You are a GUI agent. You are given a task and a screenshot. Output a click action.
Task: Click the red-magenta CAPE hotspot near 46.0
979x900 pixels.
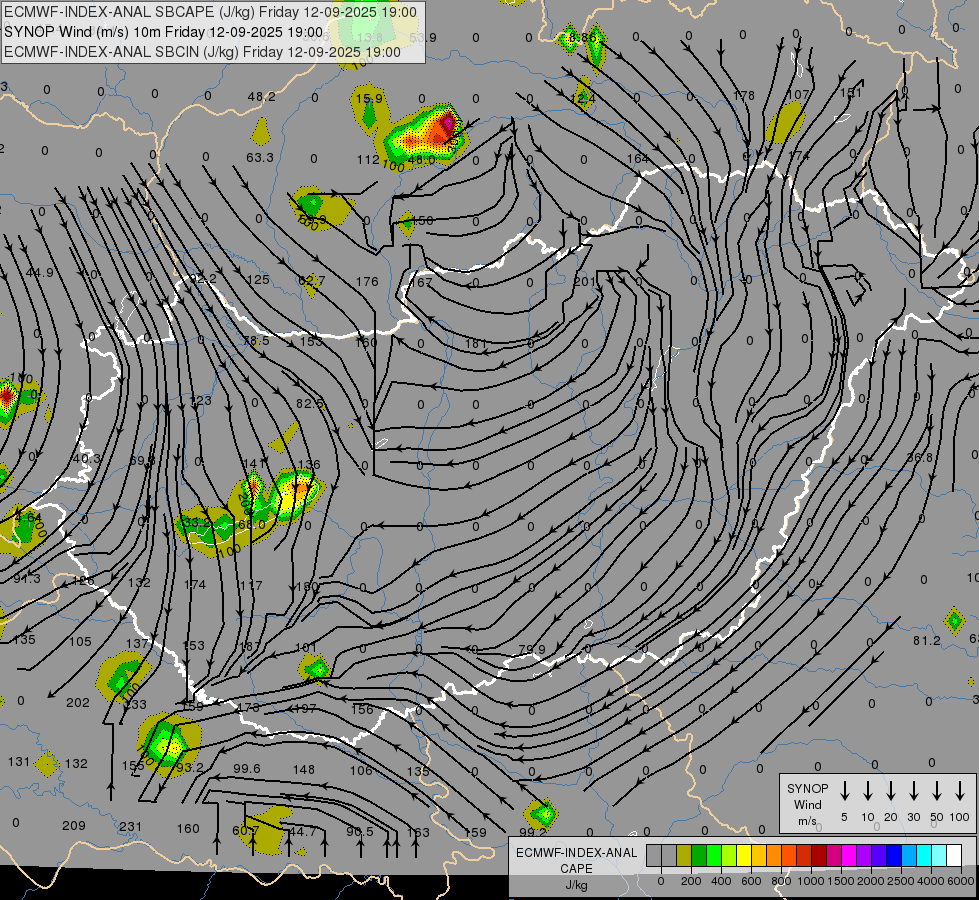point(448,121)
